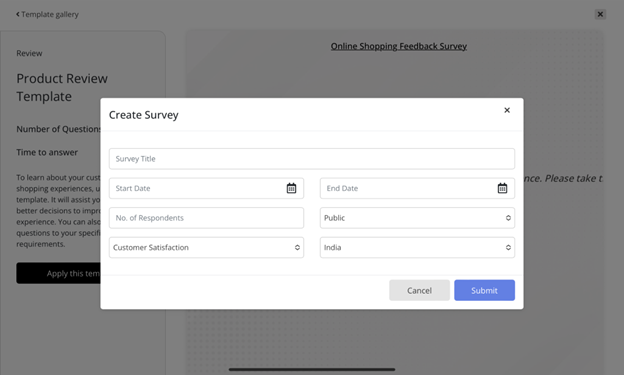Click the Time to answer label
The image size is (624, 375).
47,152
